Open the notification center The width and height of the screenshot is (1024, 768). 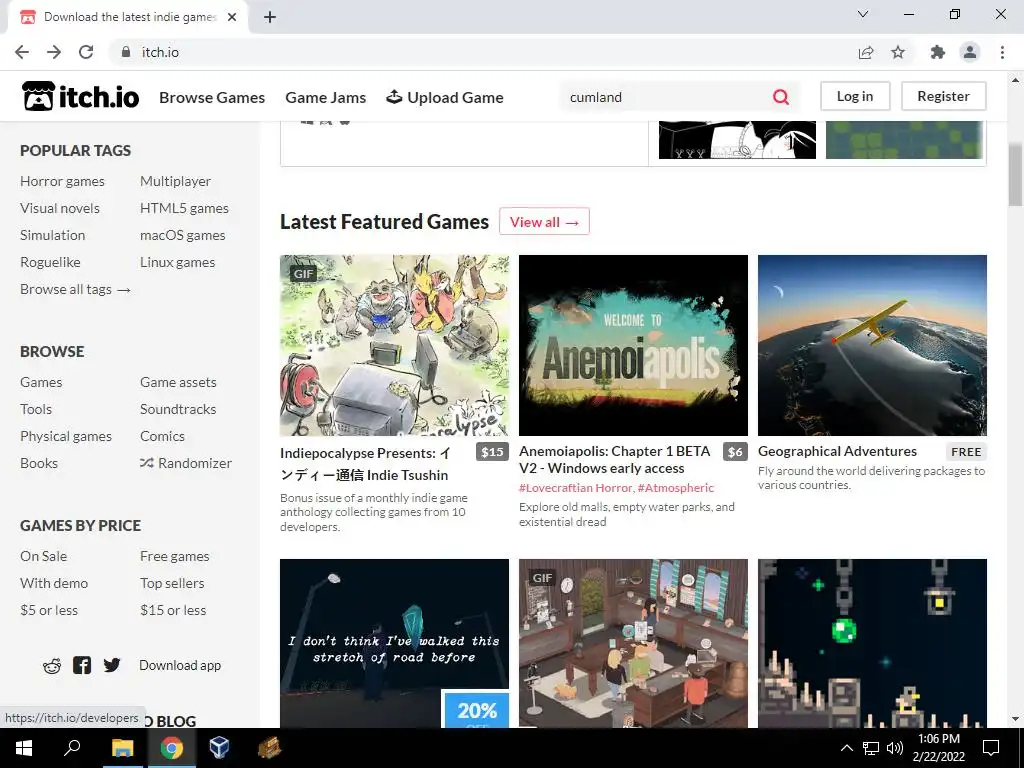tap(991, 748)
